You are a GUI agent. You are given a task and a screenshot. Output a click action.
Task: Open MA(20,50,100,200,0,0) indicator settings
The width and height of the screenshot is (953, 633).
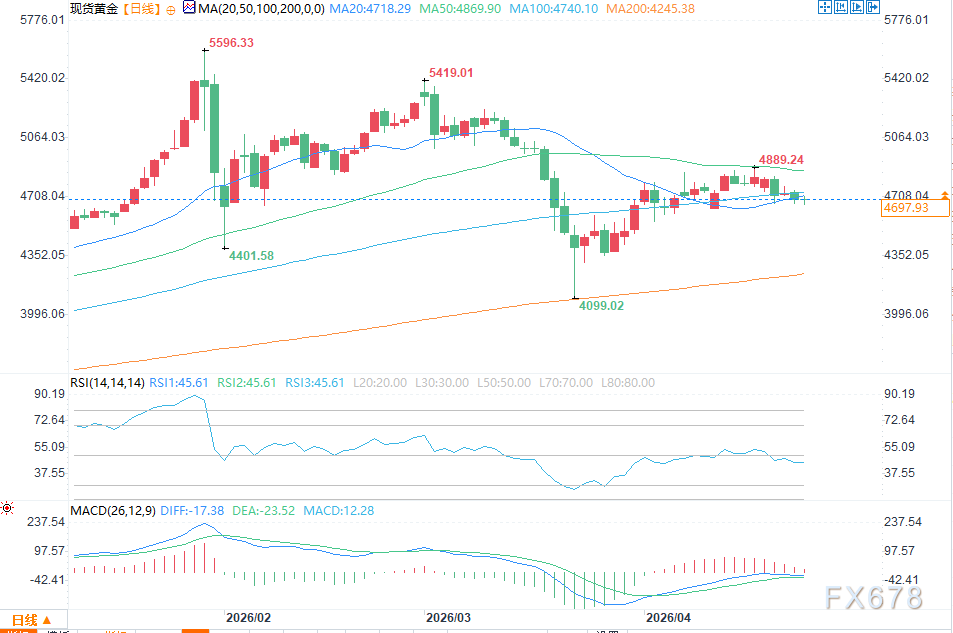click(x=260, y=9)
